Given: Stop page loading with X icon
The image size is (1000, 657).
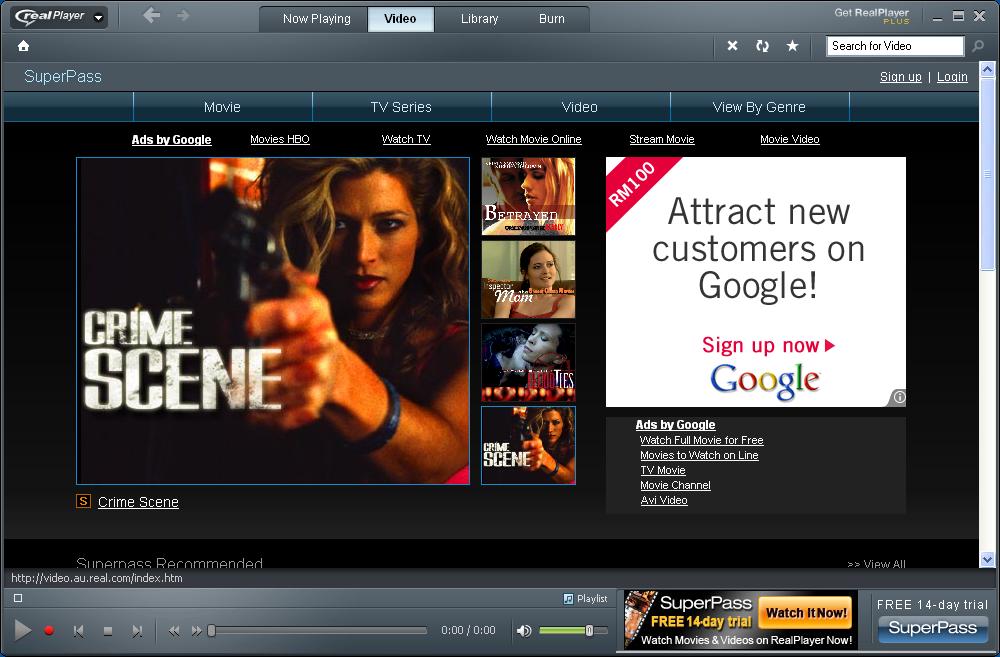Looking at the screenshot, I should point(732,46).
